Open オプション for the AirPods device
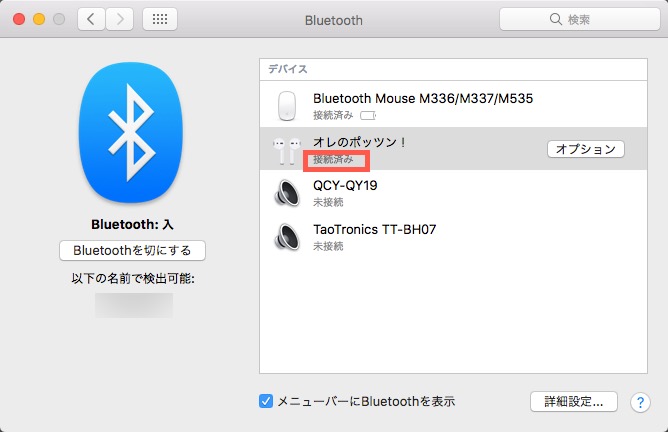The image size is (668, 432). point(585,149)
